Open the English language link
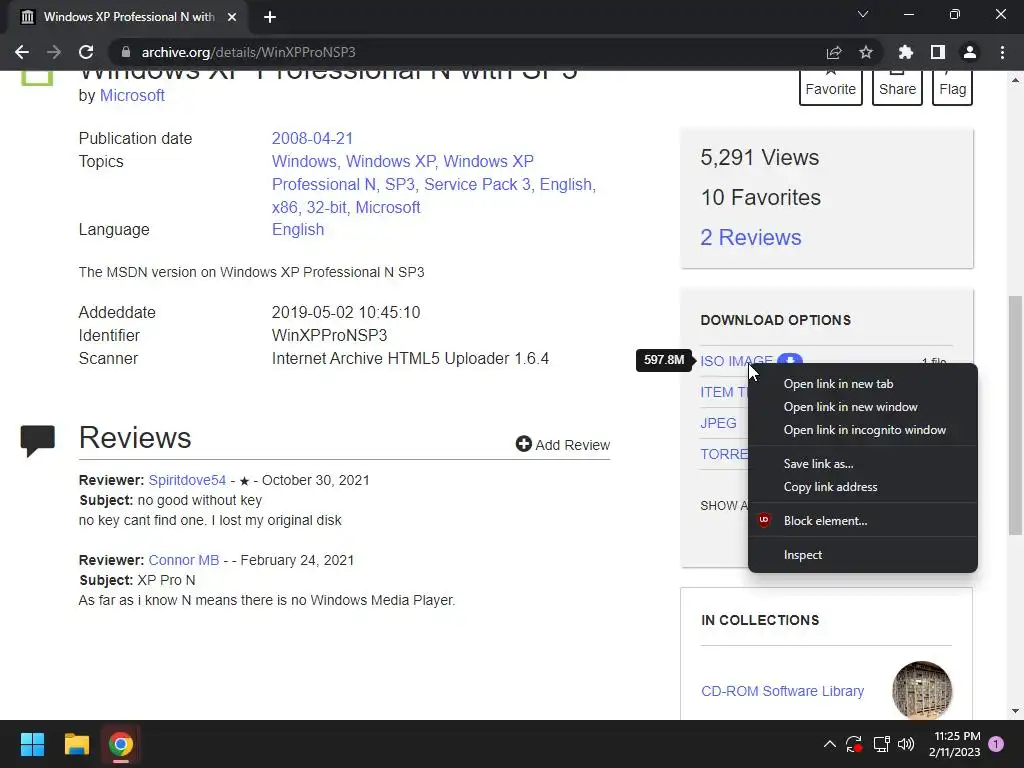 click(x=298, y=229)
